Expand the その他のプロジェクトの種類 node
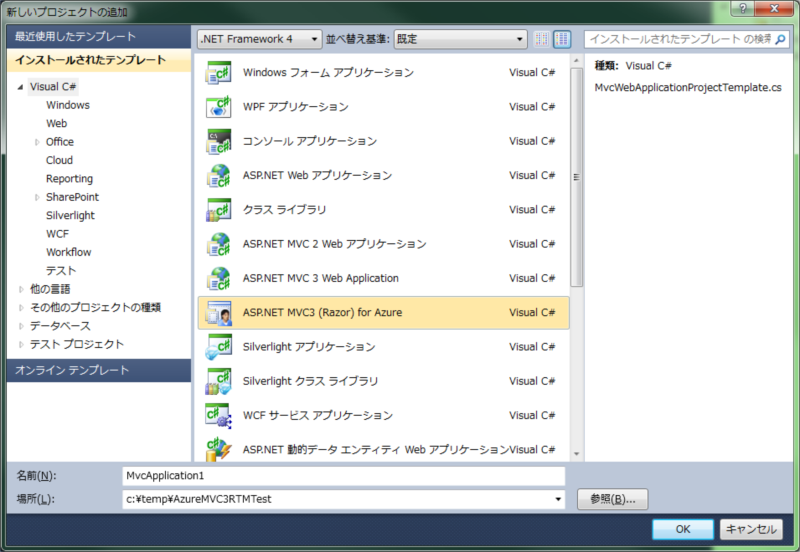800x552 pixels. (x=20, y=308)
